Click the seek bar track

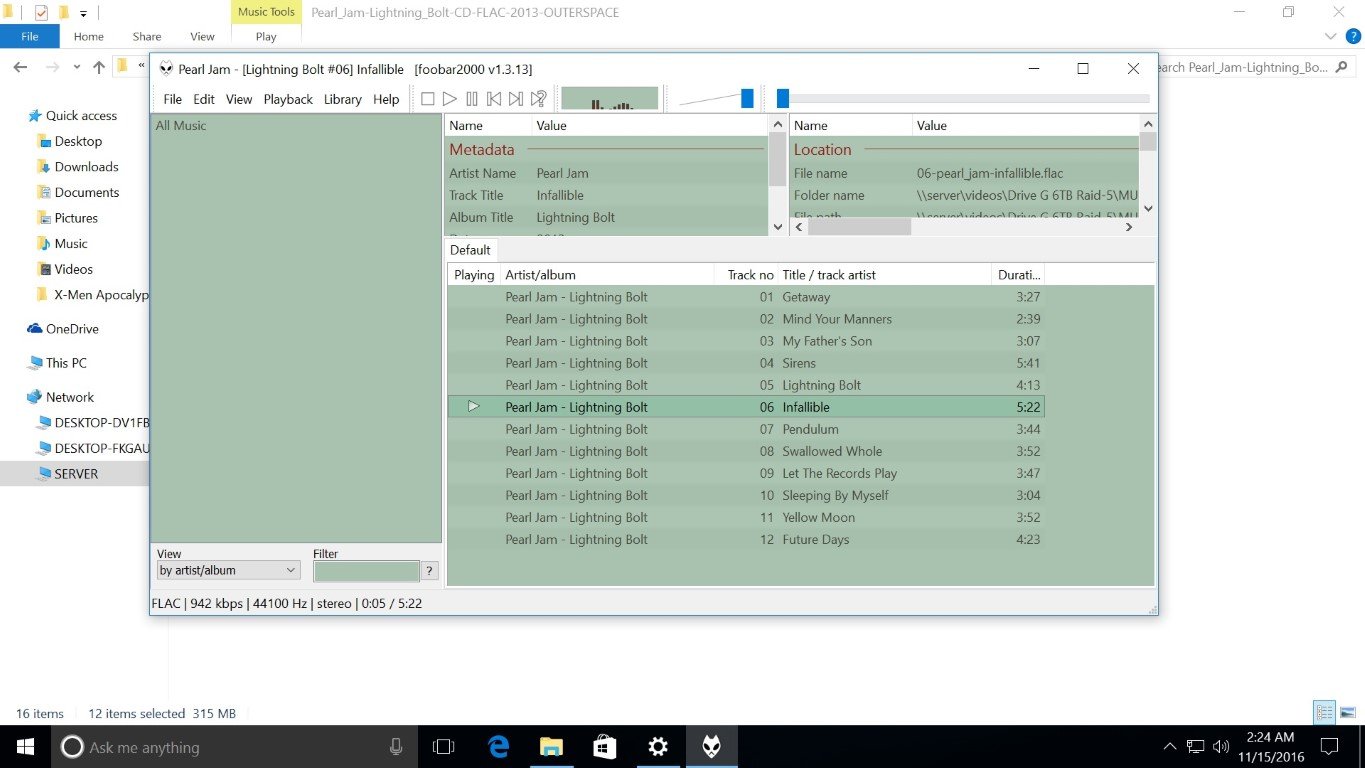coord(964,99)
